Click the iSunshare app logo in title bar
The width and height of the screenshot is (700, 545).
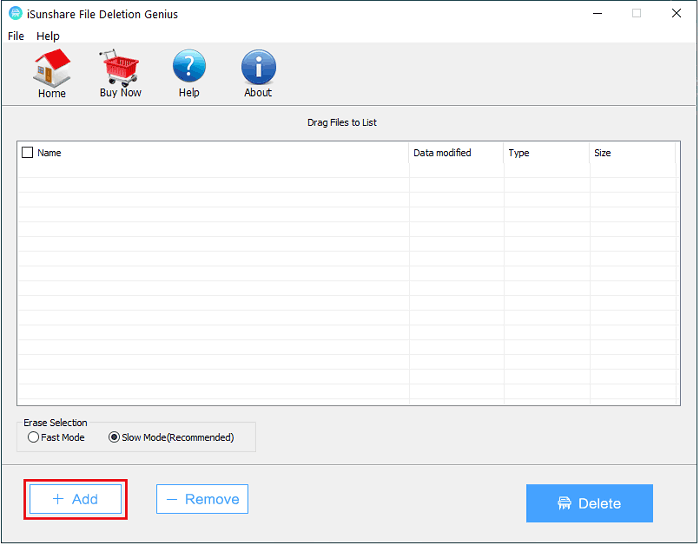tap(16, 13)
